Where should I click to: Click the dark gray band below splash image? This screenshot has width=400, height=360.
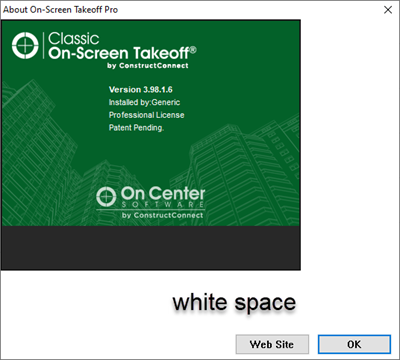[x=151, y=248]
